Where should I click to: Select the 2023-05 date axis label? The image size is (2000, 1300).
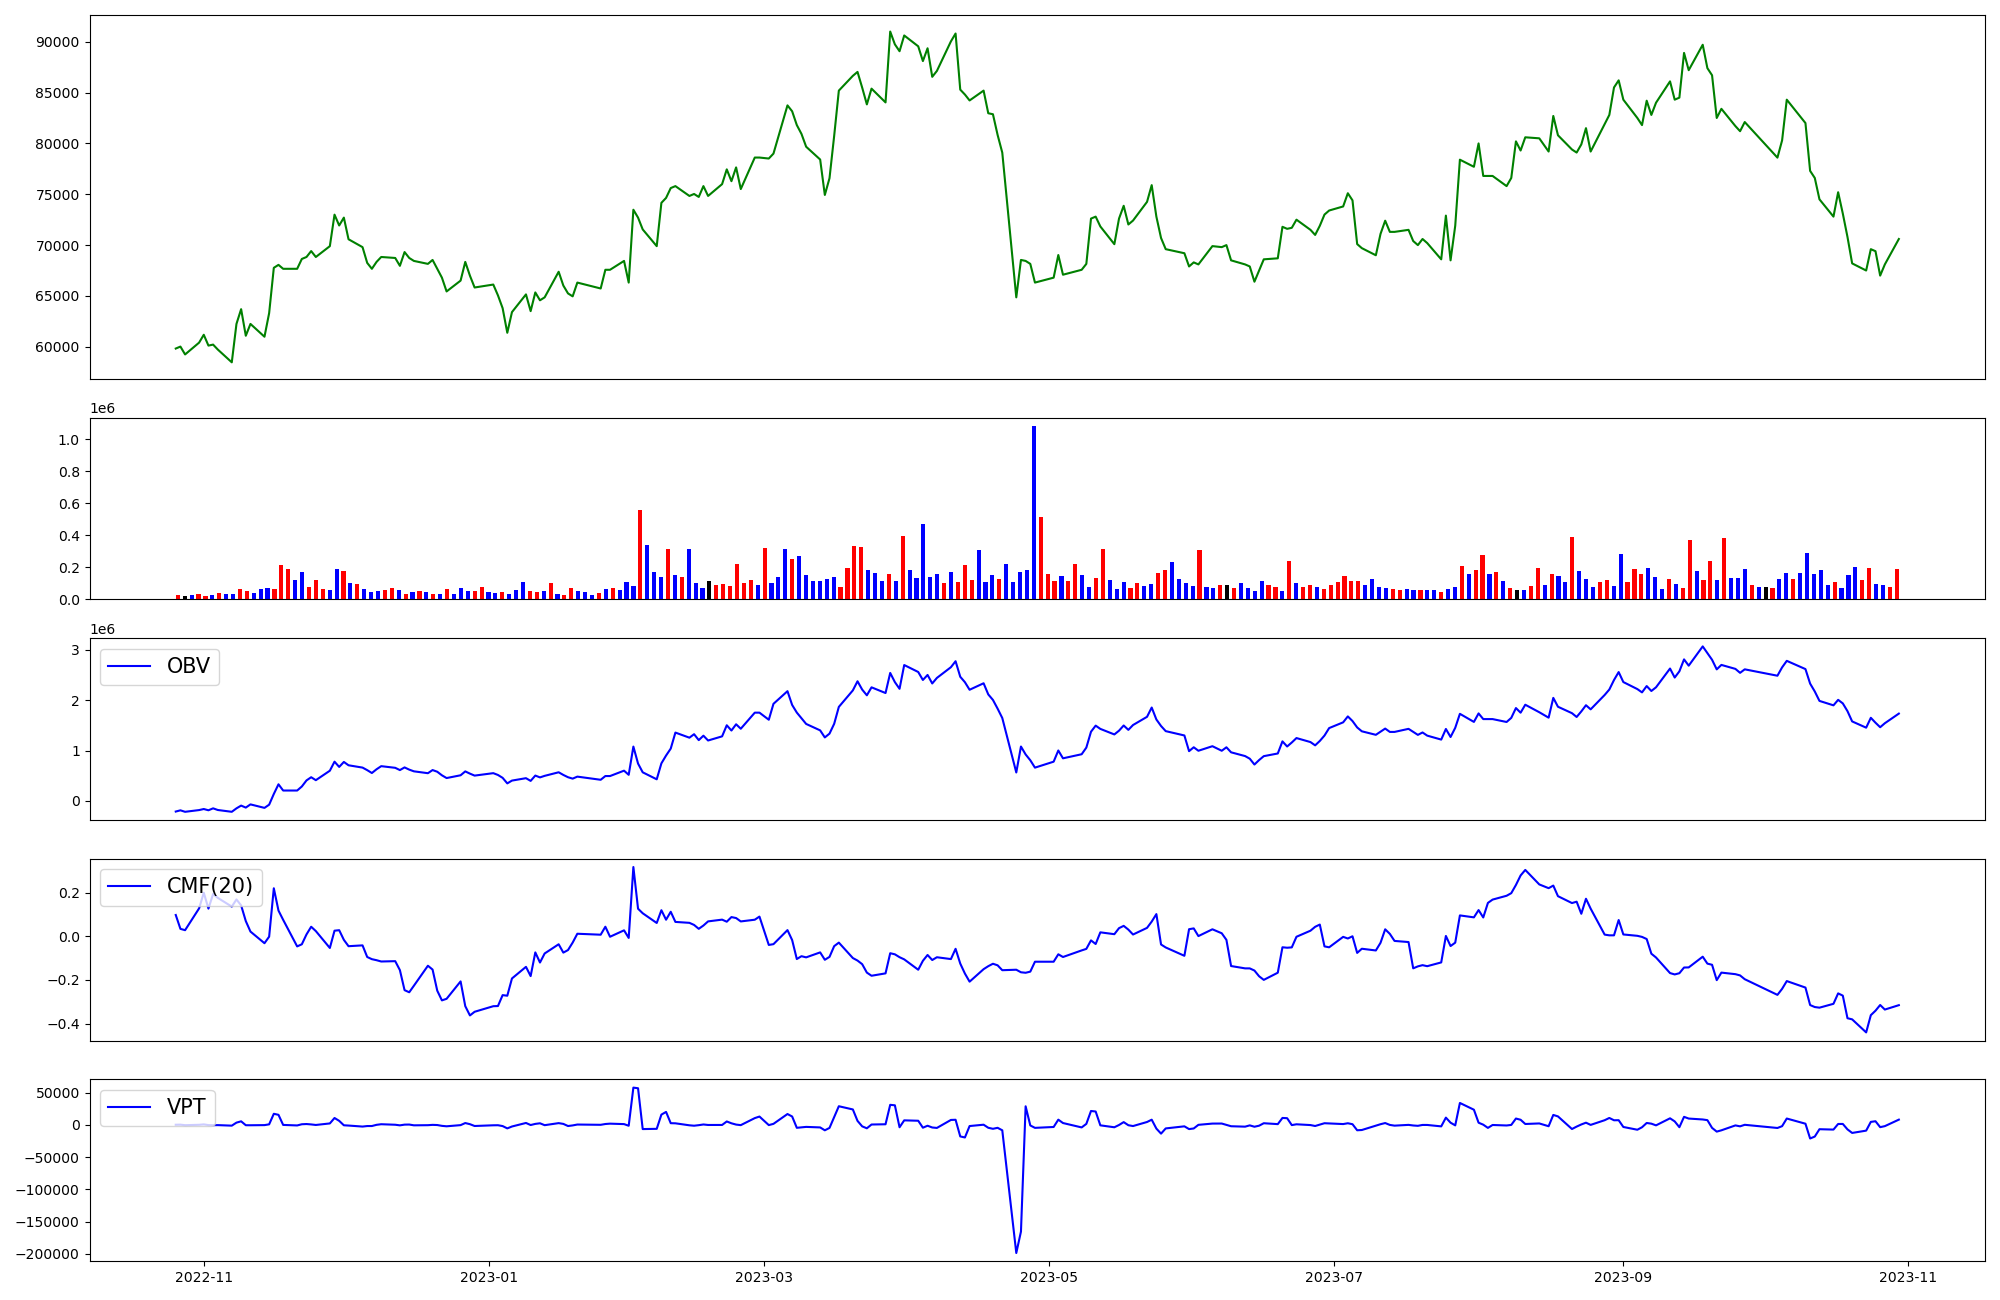point(1049,1277)
